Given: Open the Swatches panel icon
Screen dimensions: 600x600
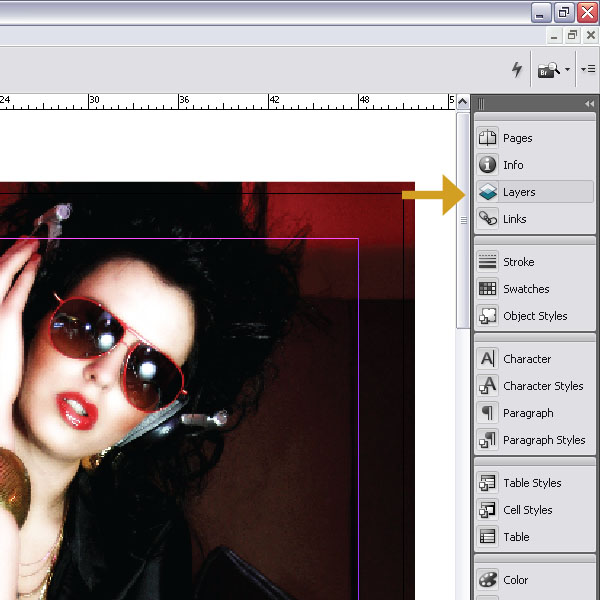Looking at the screenshot, I should tap(488, 289).
